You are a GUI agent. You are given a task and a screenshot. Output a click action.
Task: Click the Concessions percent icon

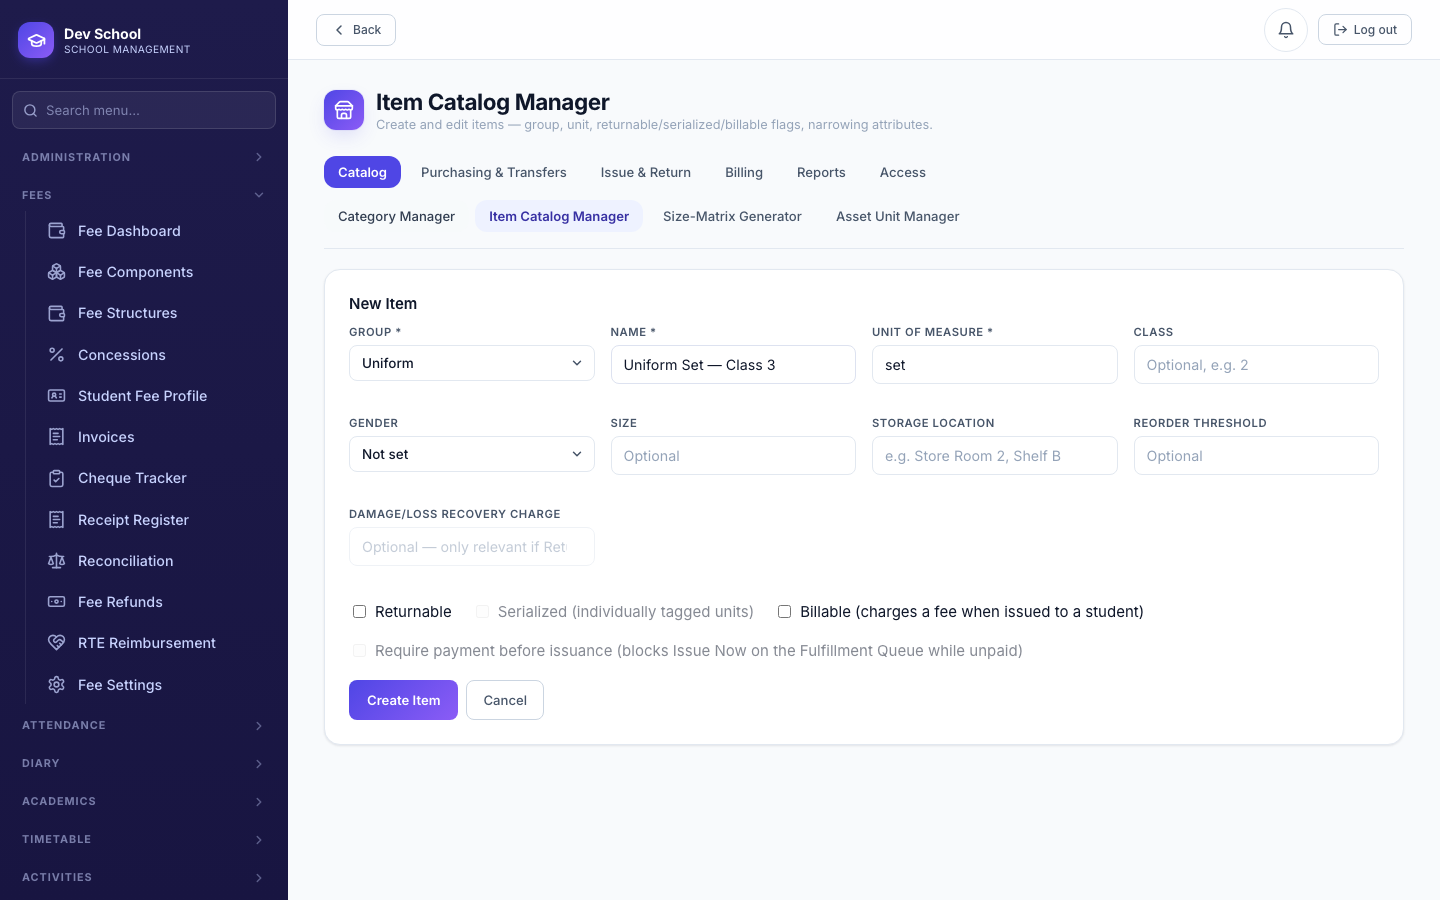click(57, 355)
